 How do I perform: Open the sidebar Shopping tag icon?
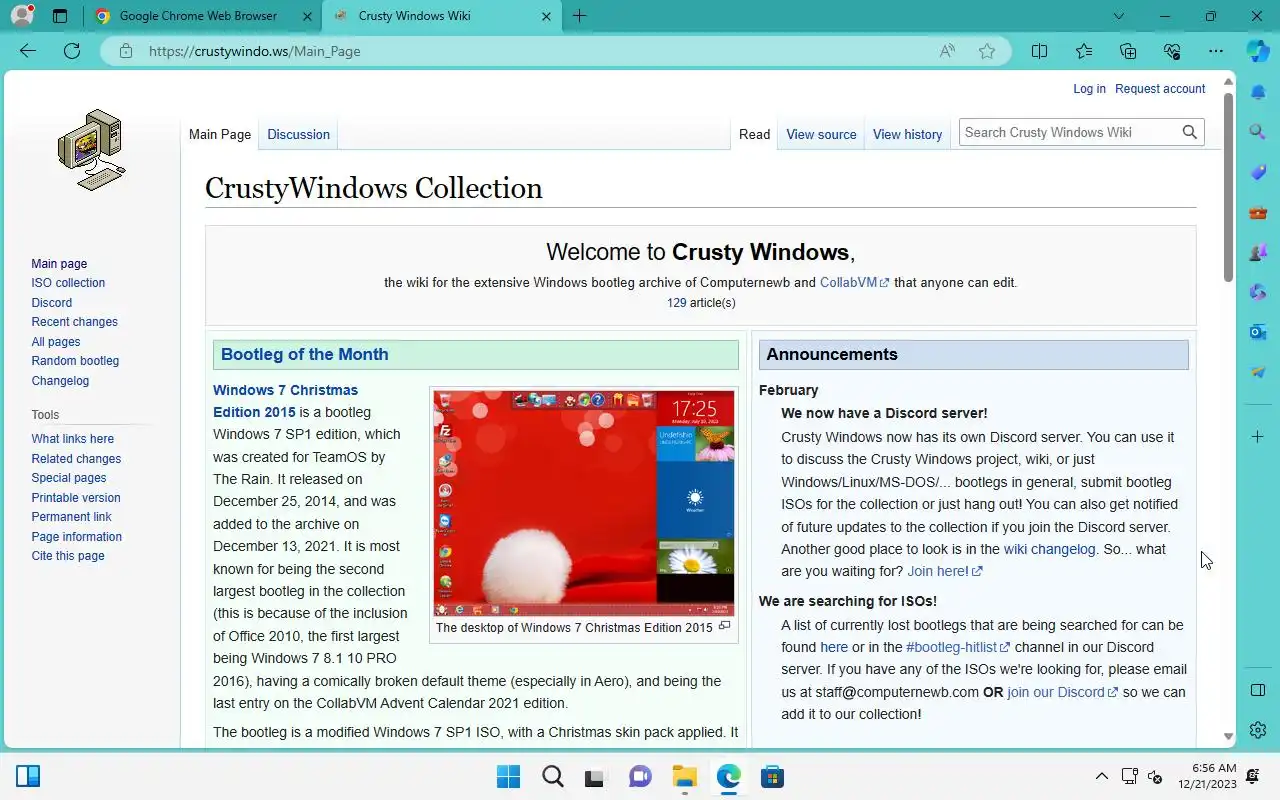click(1258, 172)
